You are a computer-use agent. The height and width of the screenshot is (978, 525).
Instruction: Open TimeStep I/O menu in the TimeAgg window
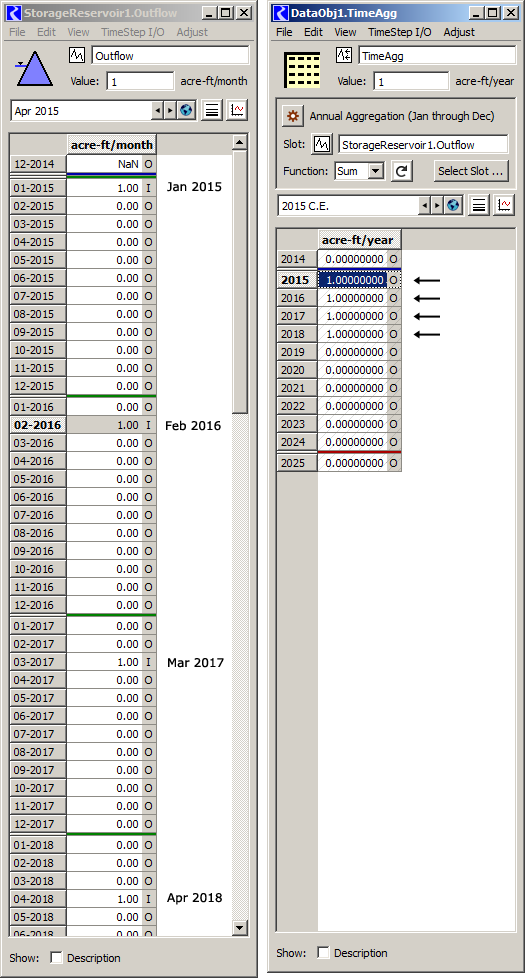(x=399, y=32)
